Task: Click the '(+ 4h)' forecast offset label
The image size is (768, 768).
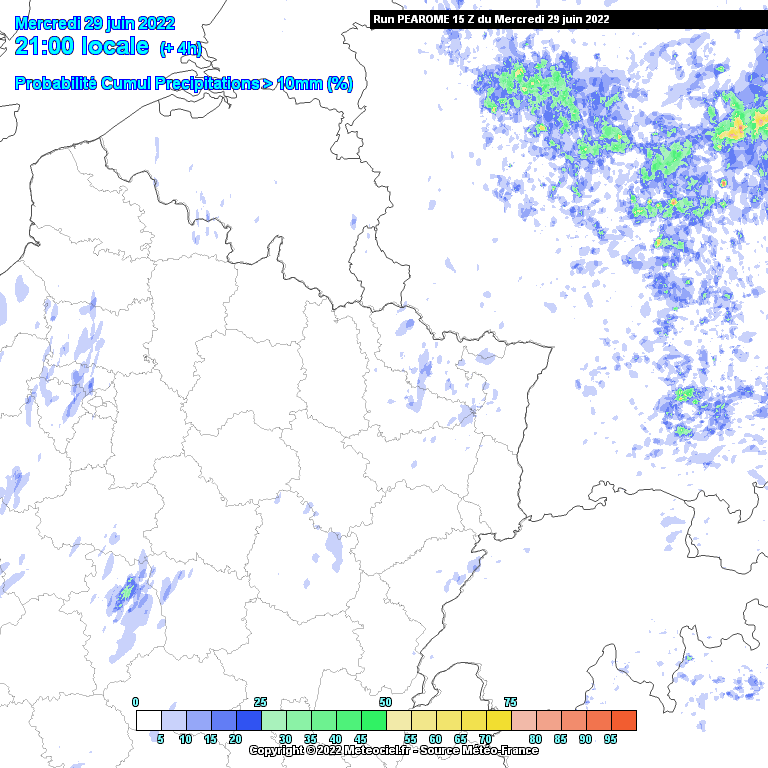Action: pyautogui.click(x=180, y=49)
